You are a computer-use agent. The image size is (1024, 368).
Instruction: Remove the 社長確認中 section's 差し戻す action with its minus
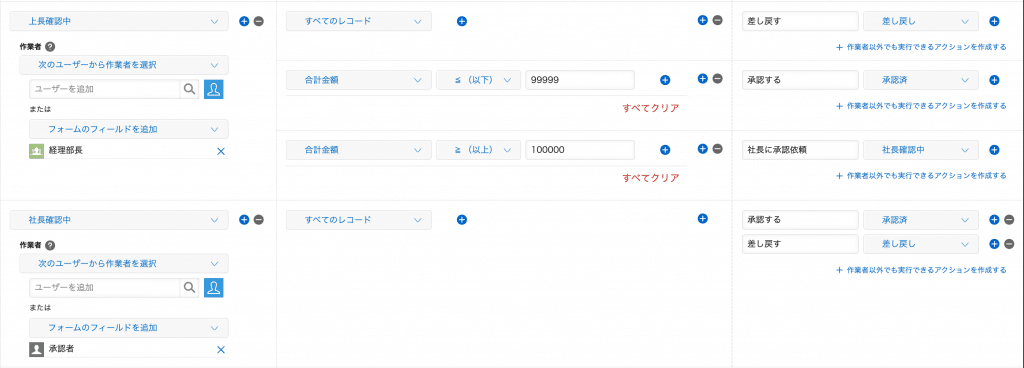coord(1009,244)
